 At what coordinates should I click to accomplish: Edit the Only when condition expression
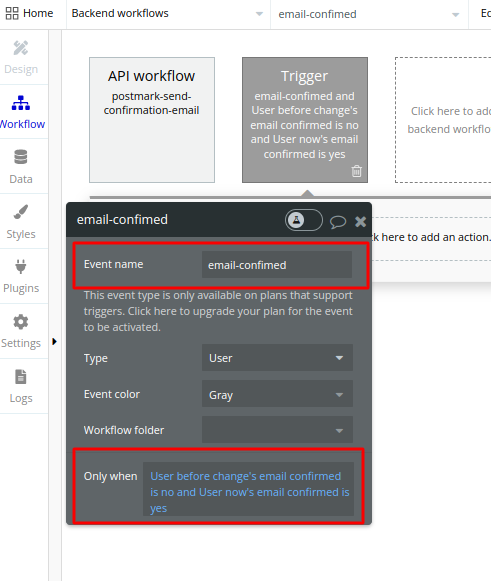[x=249, y=489]
